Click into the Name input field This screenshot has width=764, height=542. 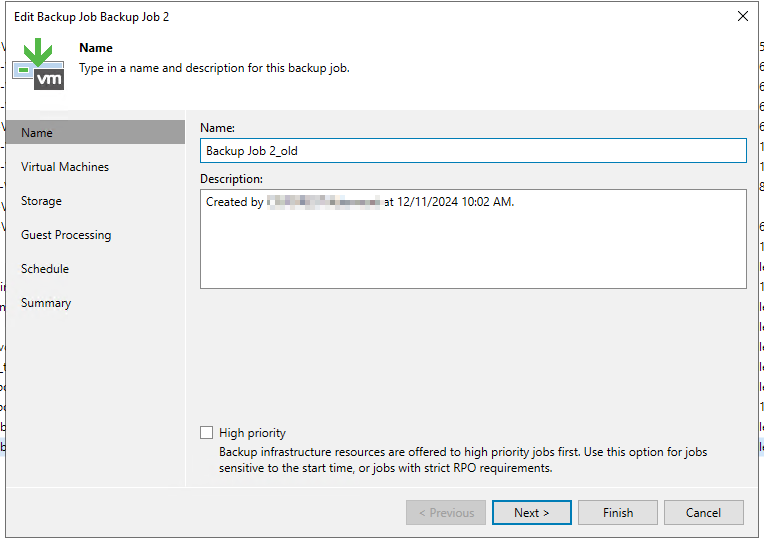coord(473,151)
